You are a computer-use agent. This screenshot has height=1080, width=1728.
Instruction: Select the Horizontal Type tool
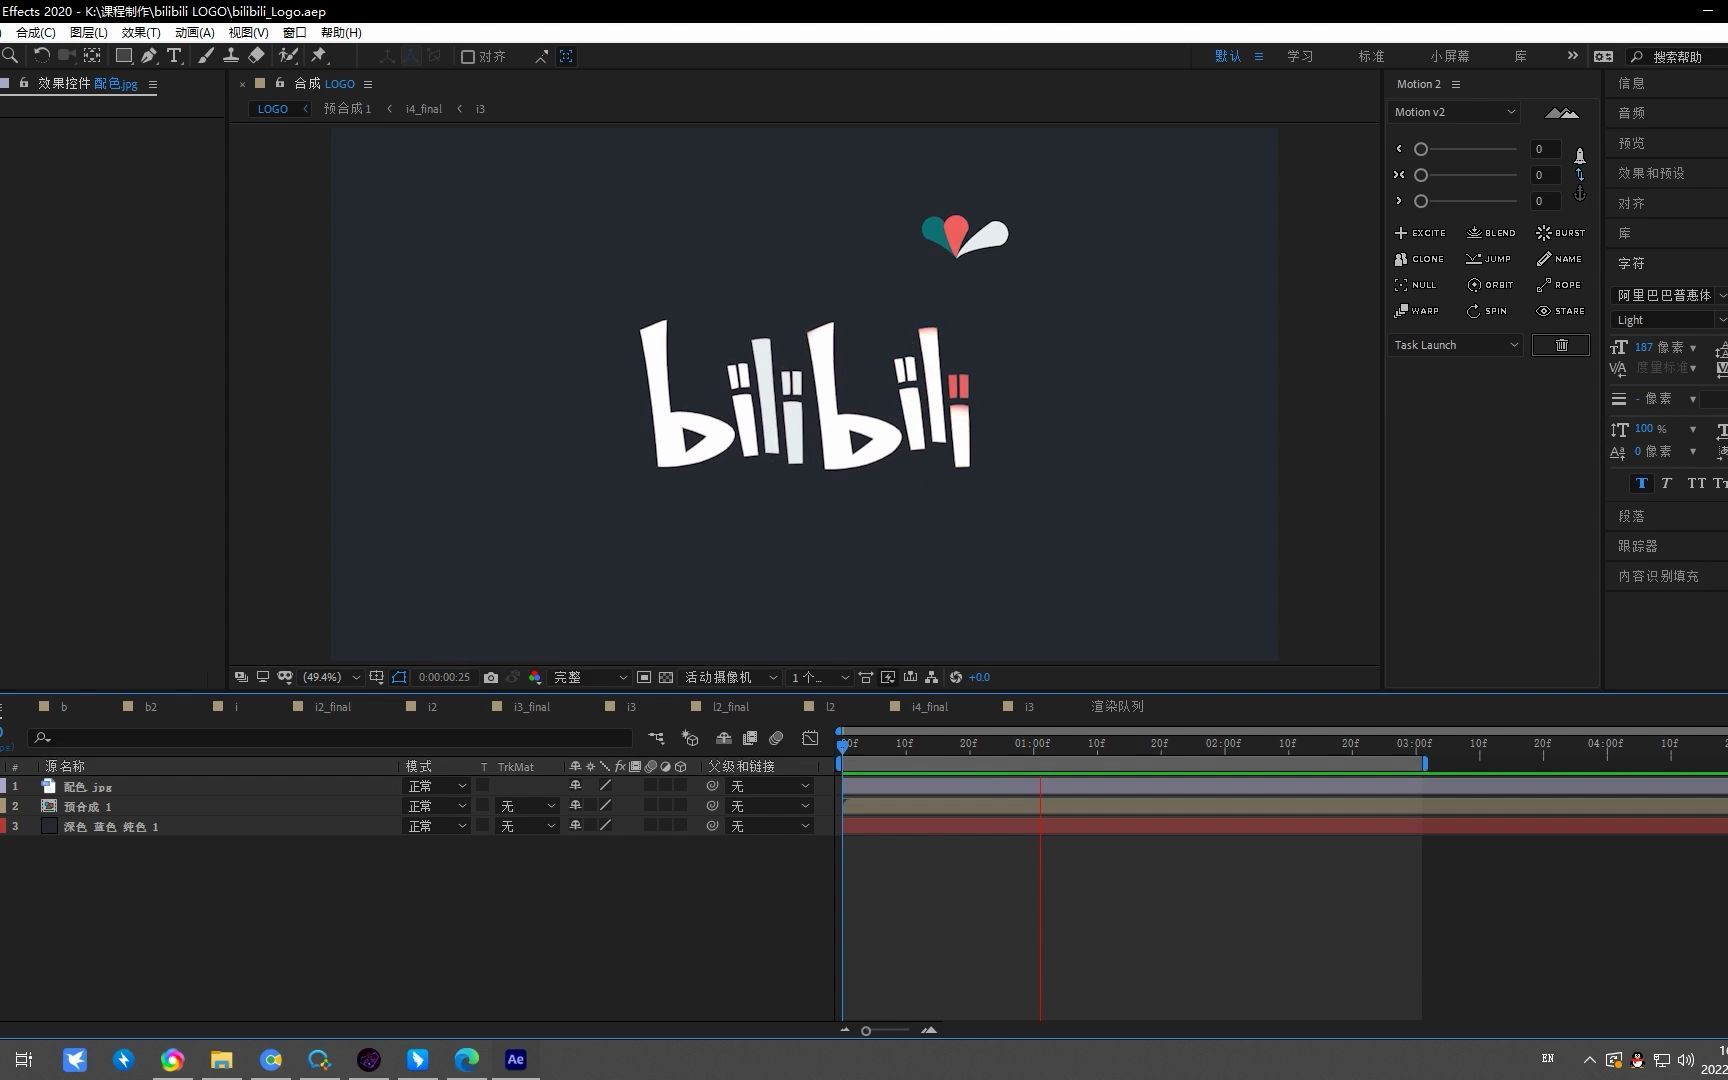tap(174, 56)
